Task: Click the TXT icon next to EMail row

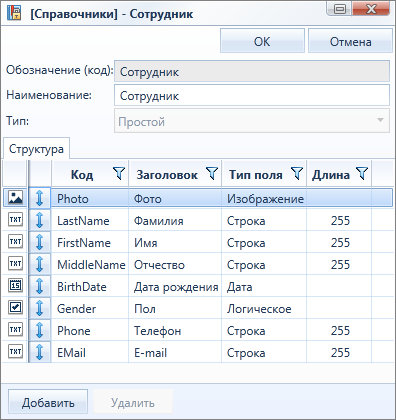Action: coord(15,351)
